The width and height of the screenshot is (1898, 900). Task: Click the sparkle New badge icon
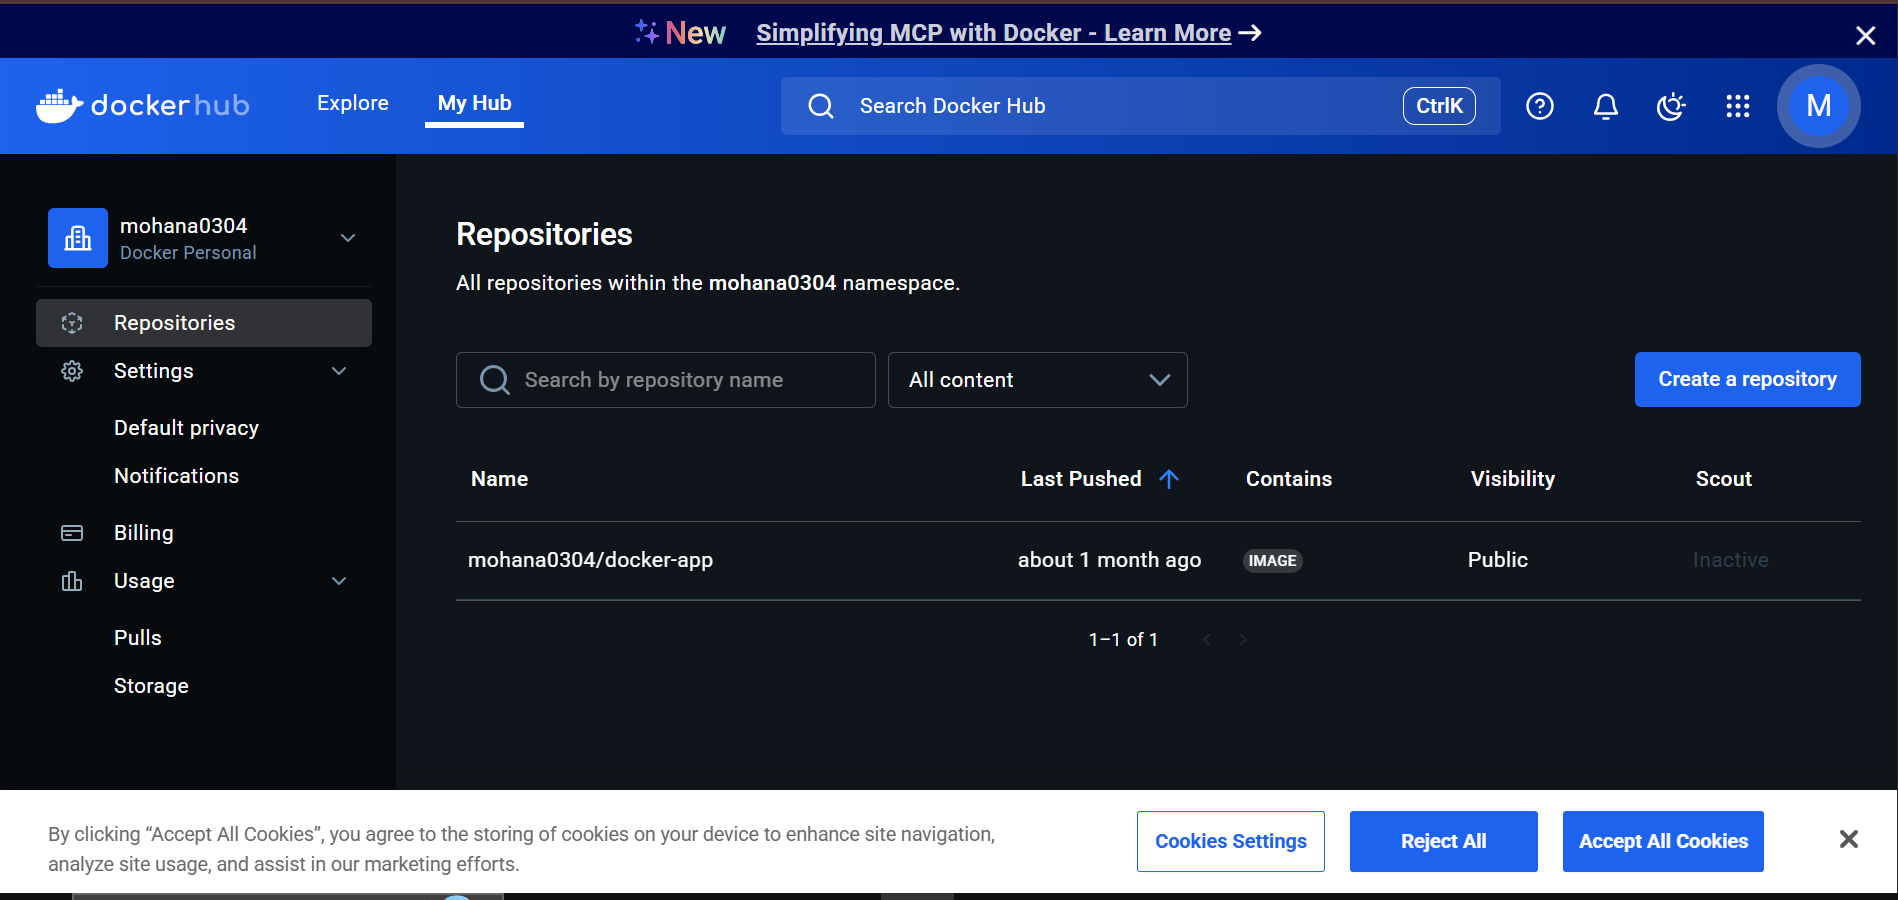point(647,32)
